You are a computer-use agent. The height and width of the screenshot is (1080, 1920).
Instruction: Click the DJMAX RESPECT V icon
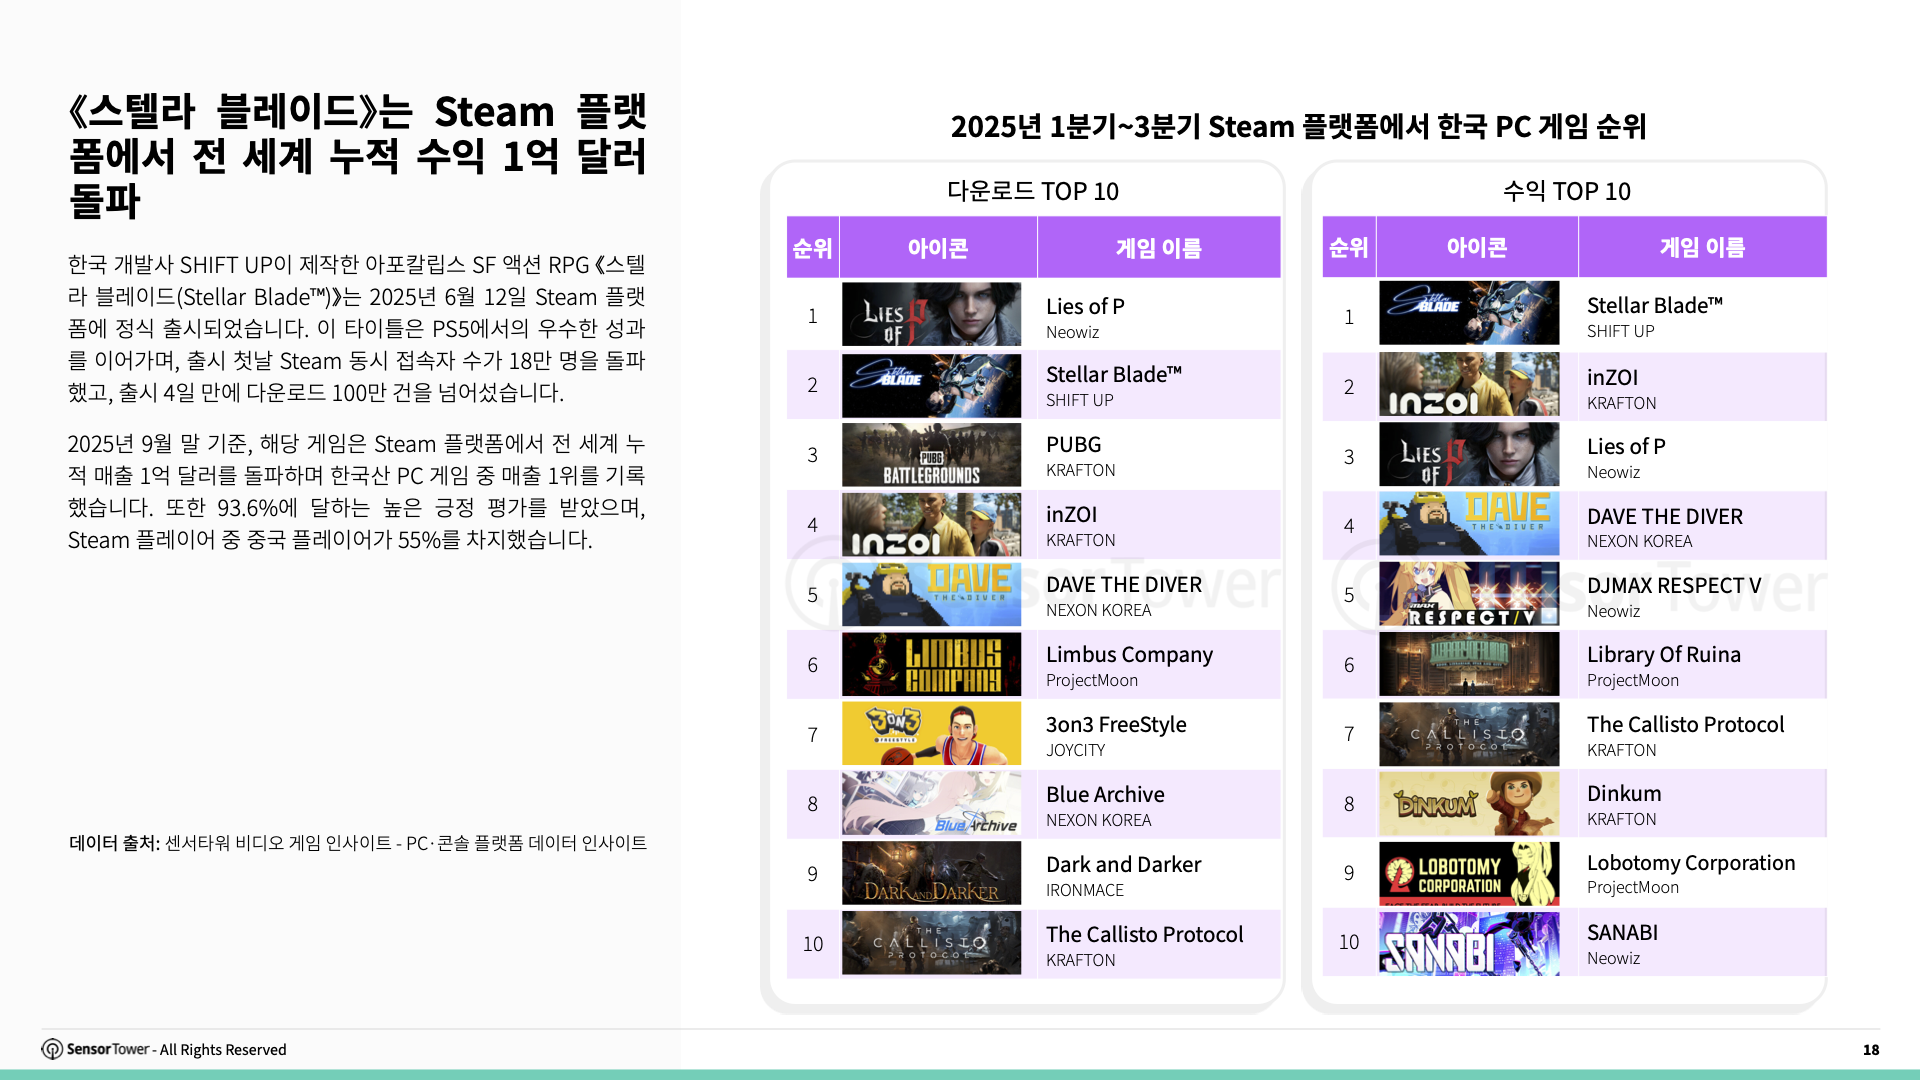pyautogui.click(x=1469, y=594)
